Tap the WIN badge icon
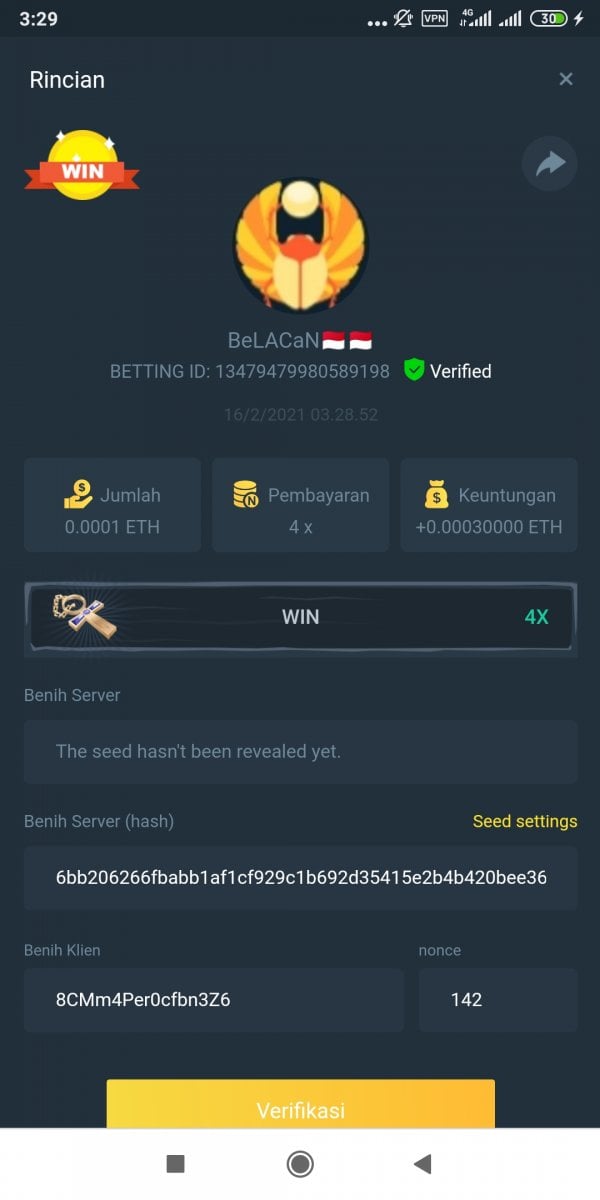The image size is (600, 1200). coord(82,165)
